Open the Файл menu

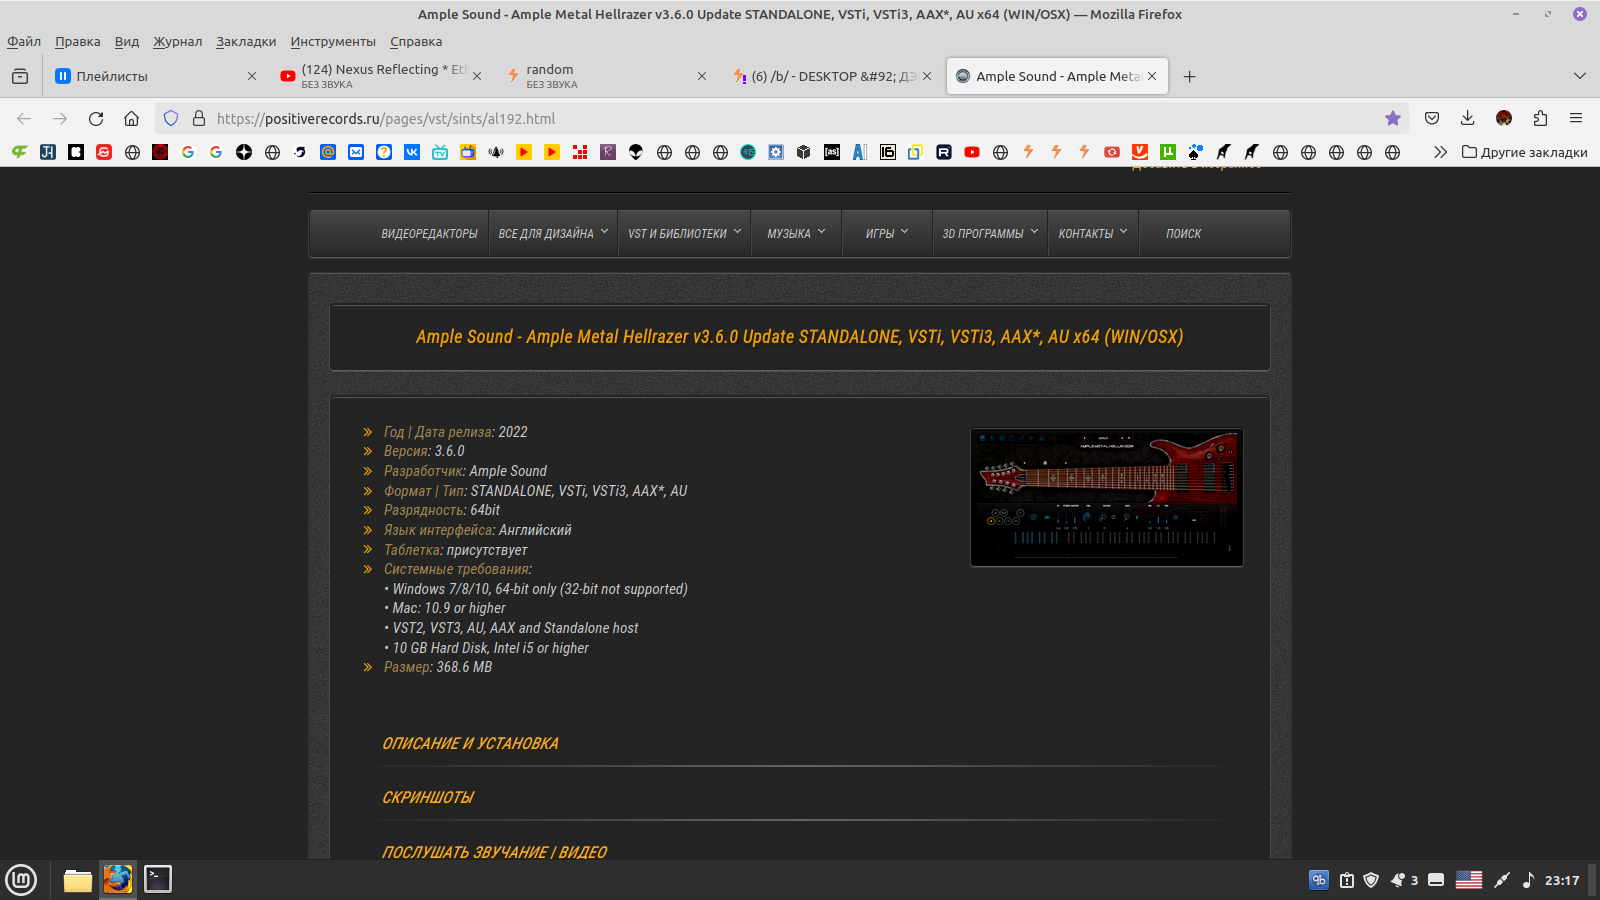[x=24, y=42]
